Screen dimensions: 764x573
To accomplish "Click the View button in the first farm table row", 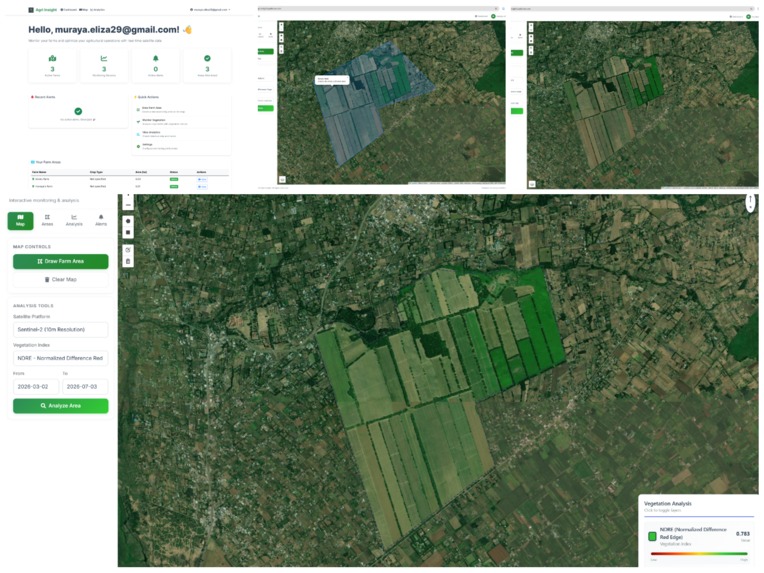I will pos(202,179).
